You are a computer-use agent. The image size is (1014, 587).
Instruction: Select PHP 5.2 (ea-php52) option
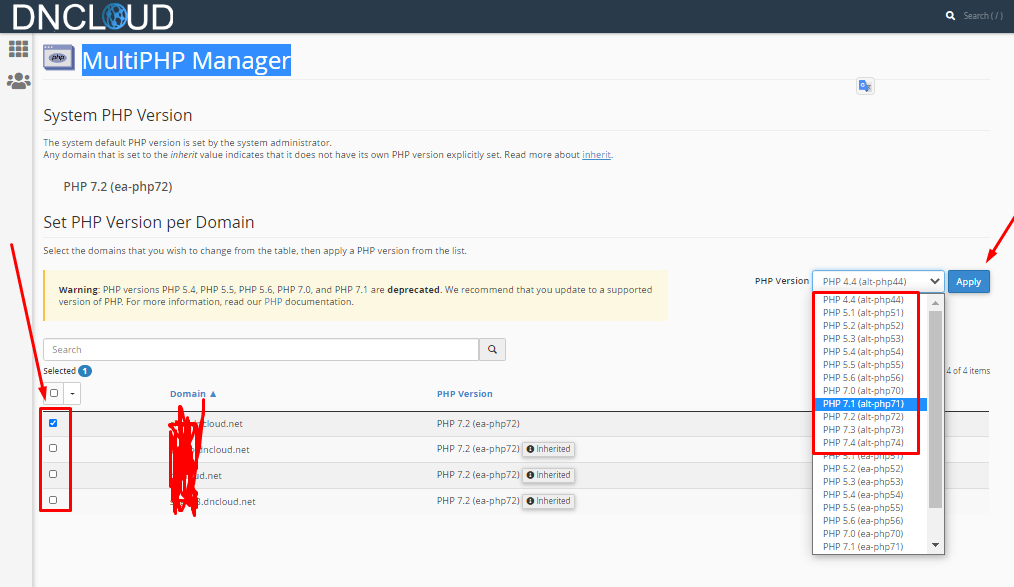(863, 469)
